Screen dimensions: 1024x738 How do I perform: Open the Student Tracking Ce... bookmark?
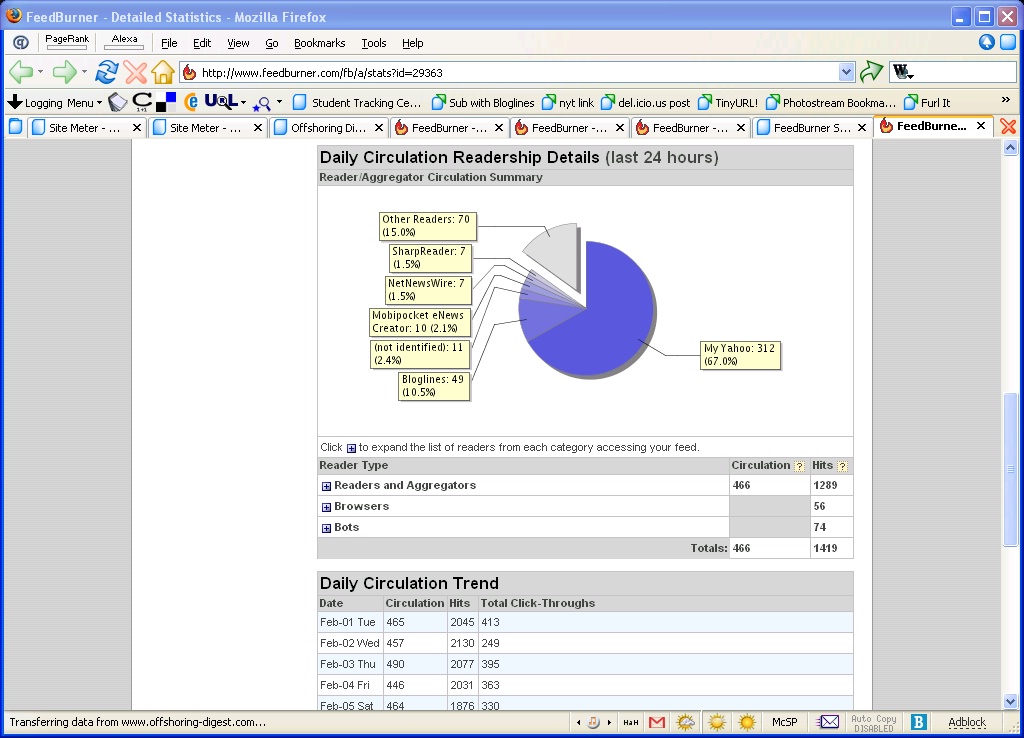pos(357,103)
